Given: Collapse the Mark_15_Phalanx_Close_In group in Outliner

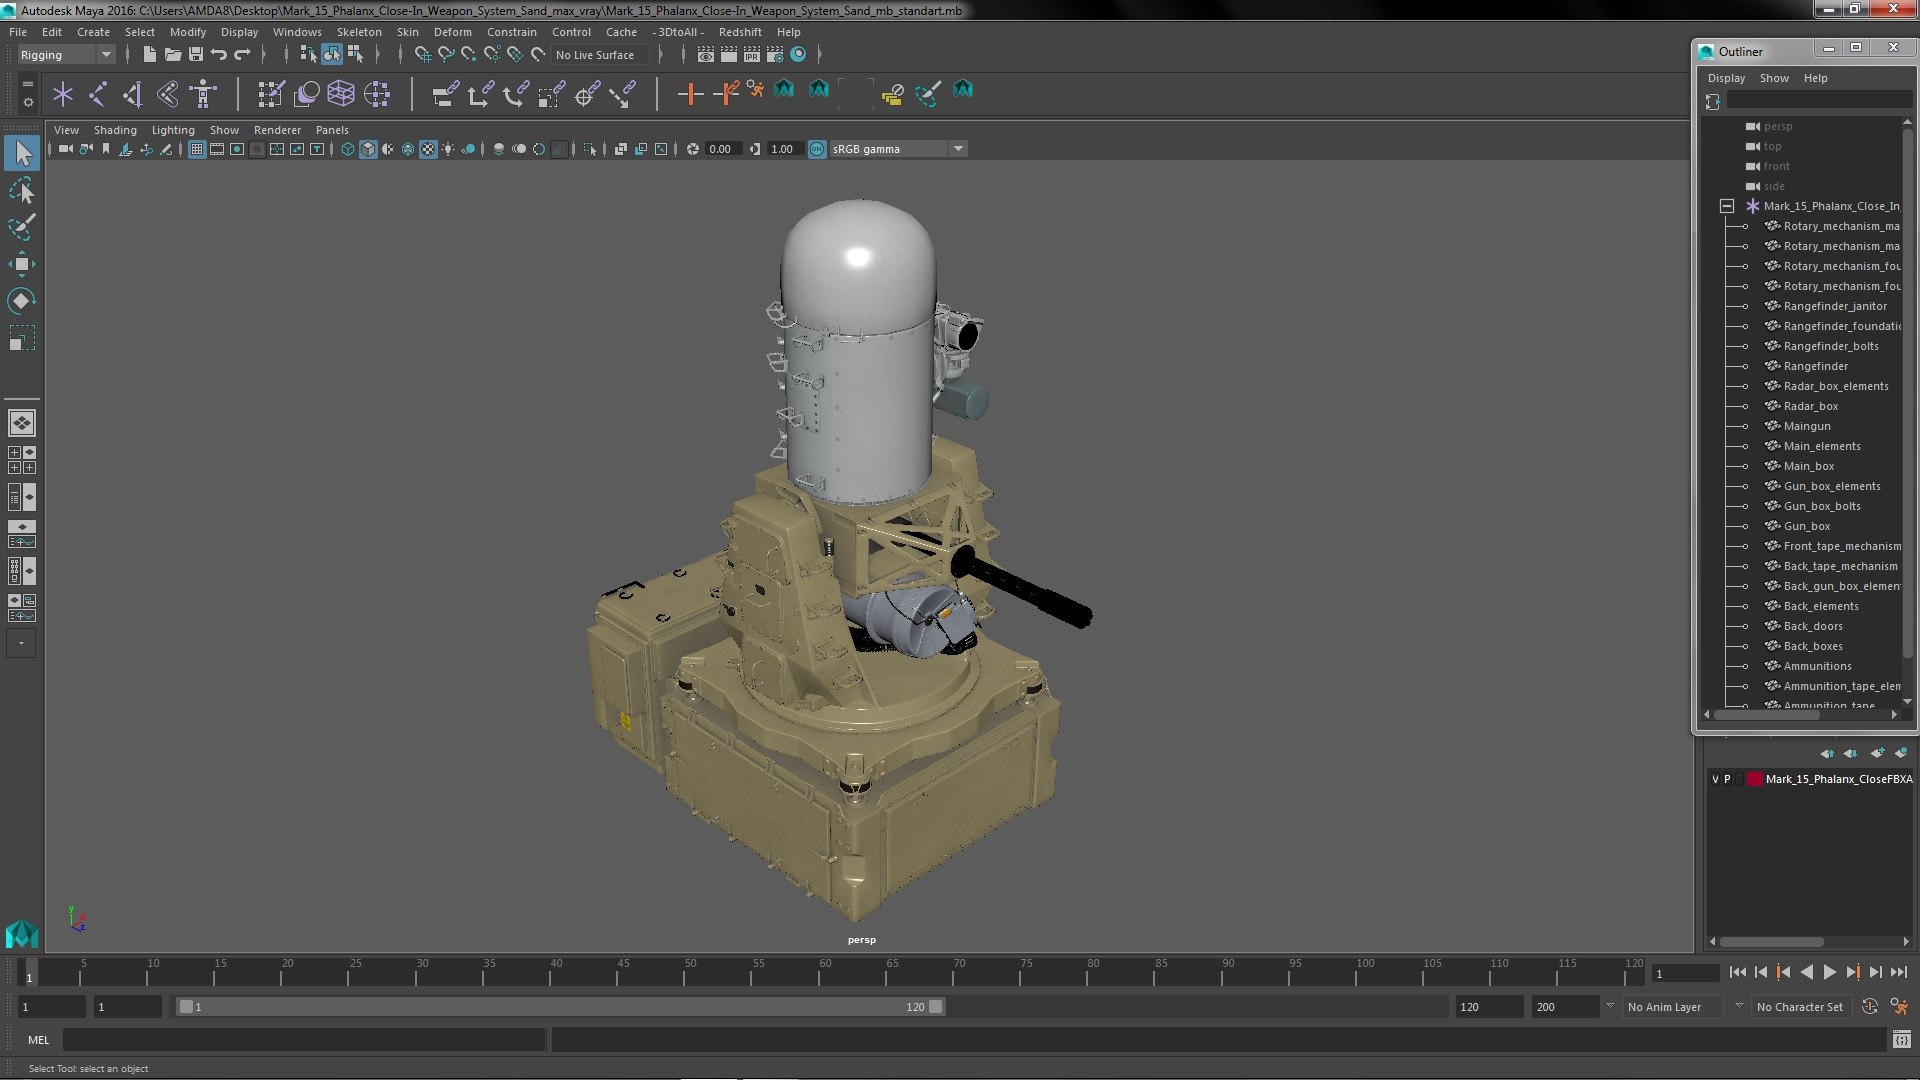Looking at the screenshot, I should (x=1727, y=206).
